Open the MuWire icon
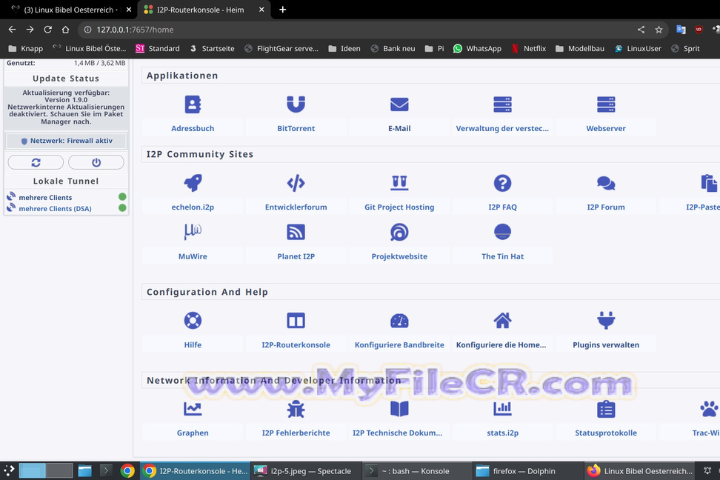Image resolution: width=720 pixels, height=480 pixels. tap(192, 232)
